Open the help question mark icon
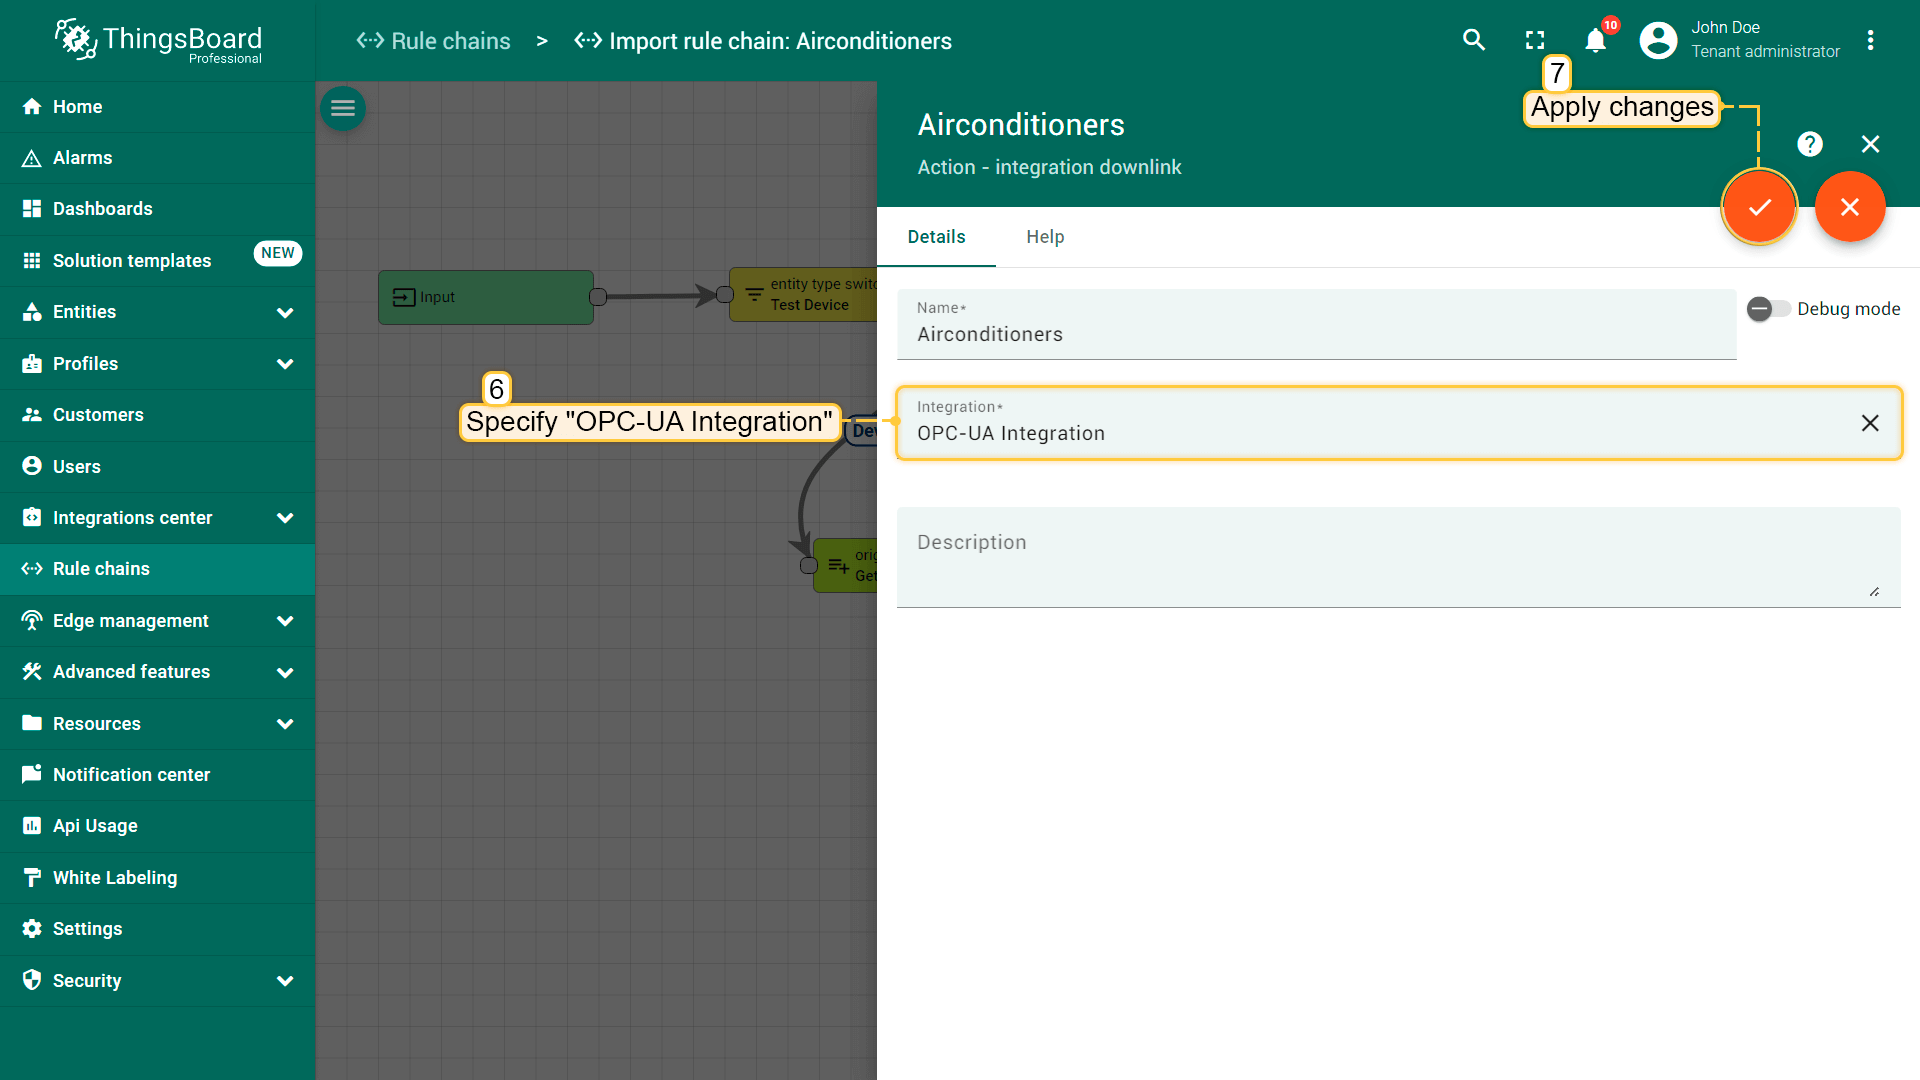1920x1080 pixels. (1809, 144)
